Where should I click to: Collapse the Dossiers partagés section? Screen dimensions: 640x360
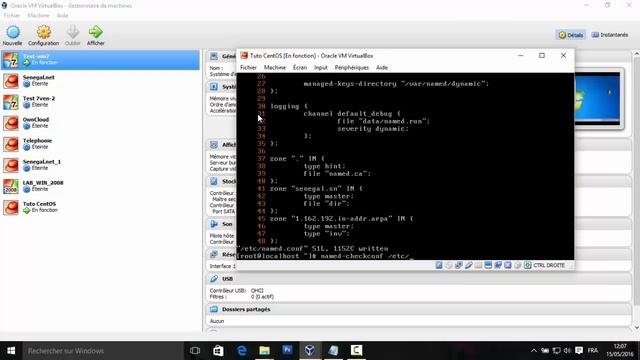[x=246, y=309]
